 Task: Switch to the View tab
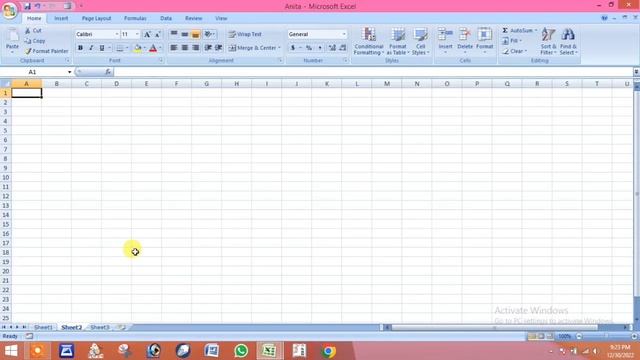(x=221, y=18)
